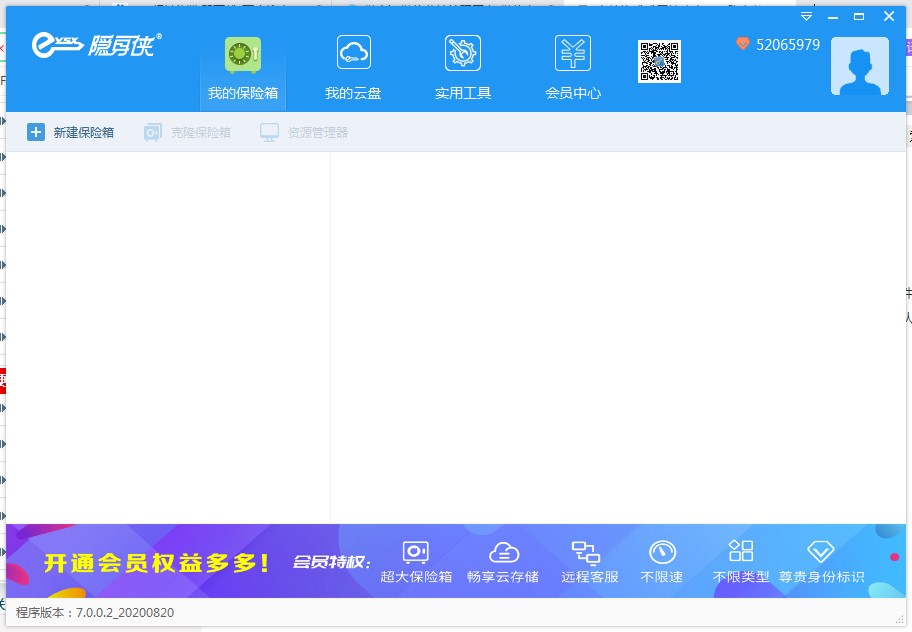Open the user avatar profile
The height and width of the screenshot is (632, 912).
point(859,66)
